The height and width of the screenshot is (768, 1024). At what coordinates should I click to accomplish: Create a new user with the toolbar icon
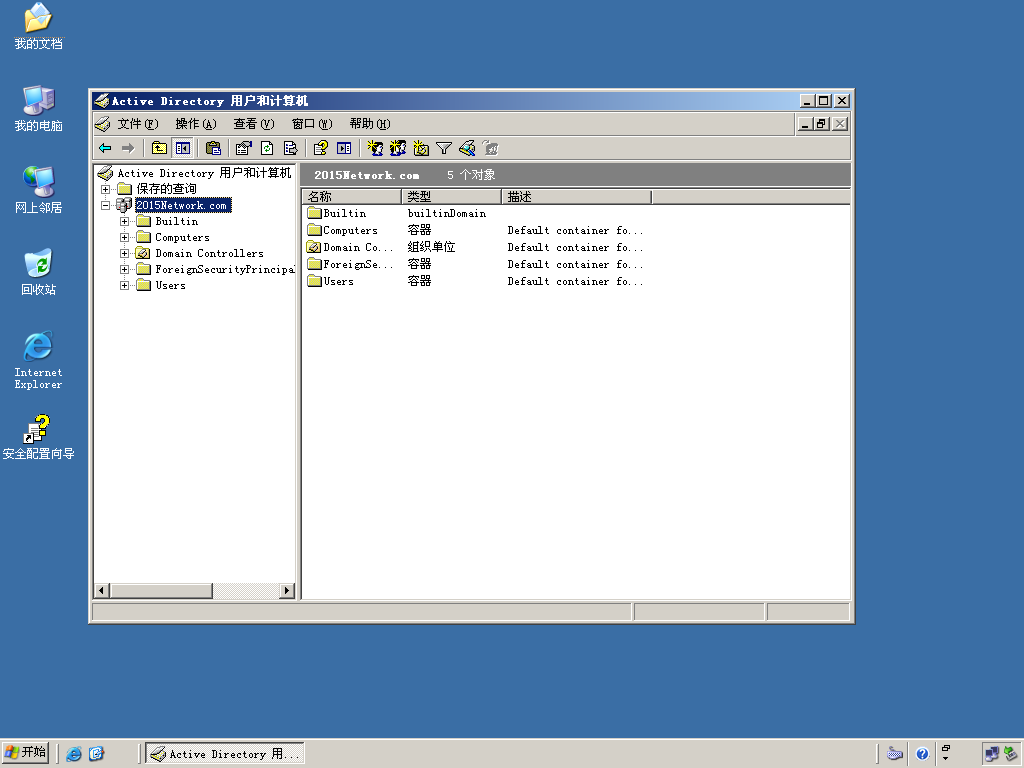click(x=375, y=148)
